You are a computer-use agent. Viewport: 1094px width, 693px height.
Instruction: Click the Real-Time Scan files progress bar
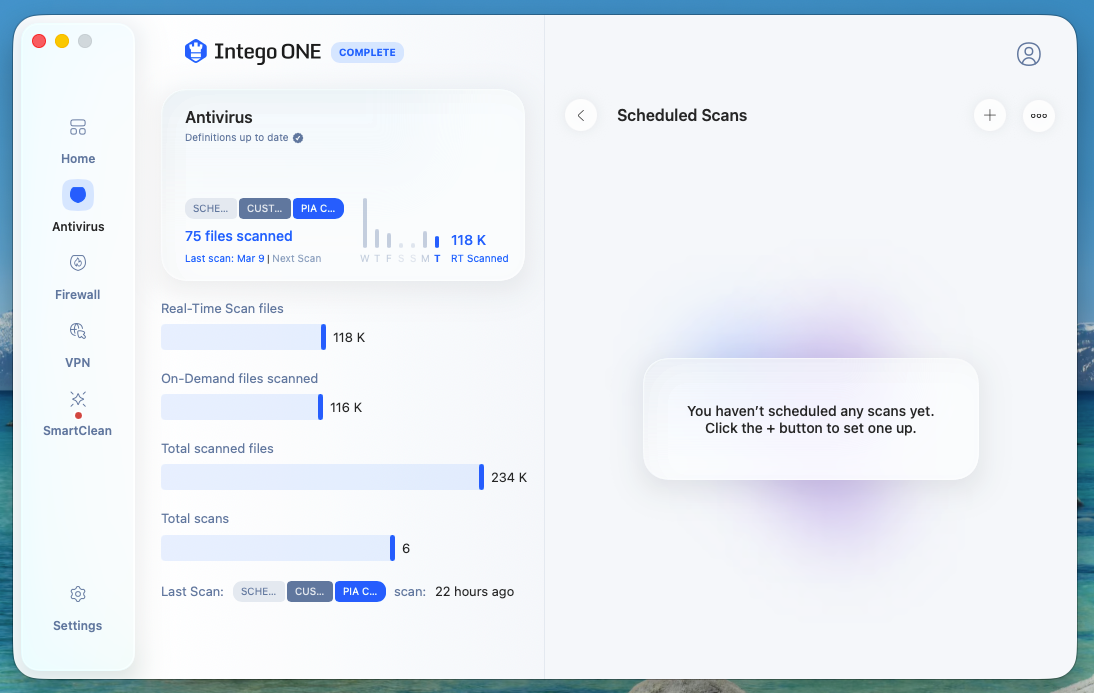[x=243, y=337]
